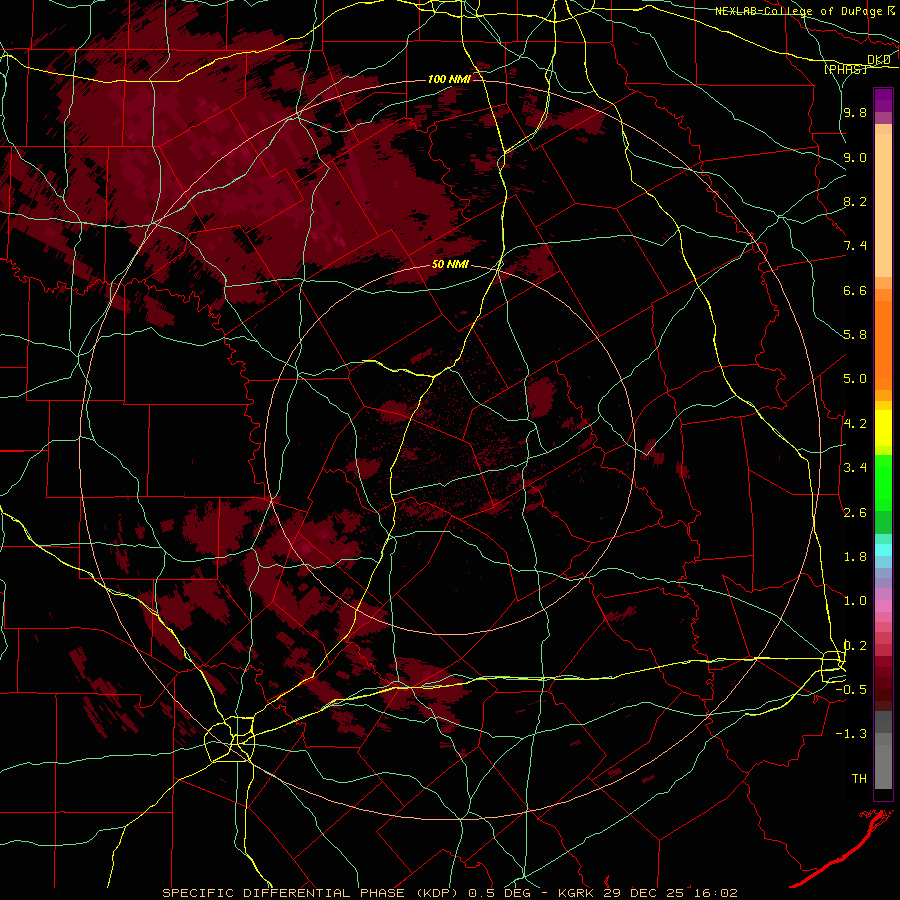Click the -1.3 value on the scale

pos(851,734)
